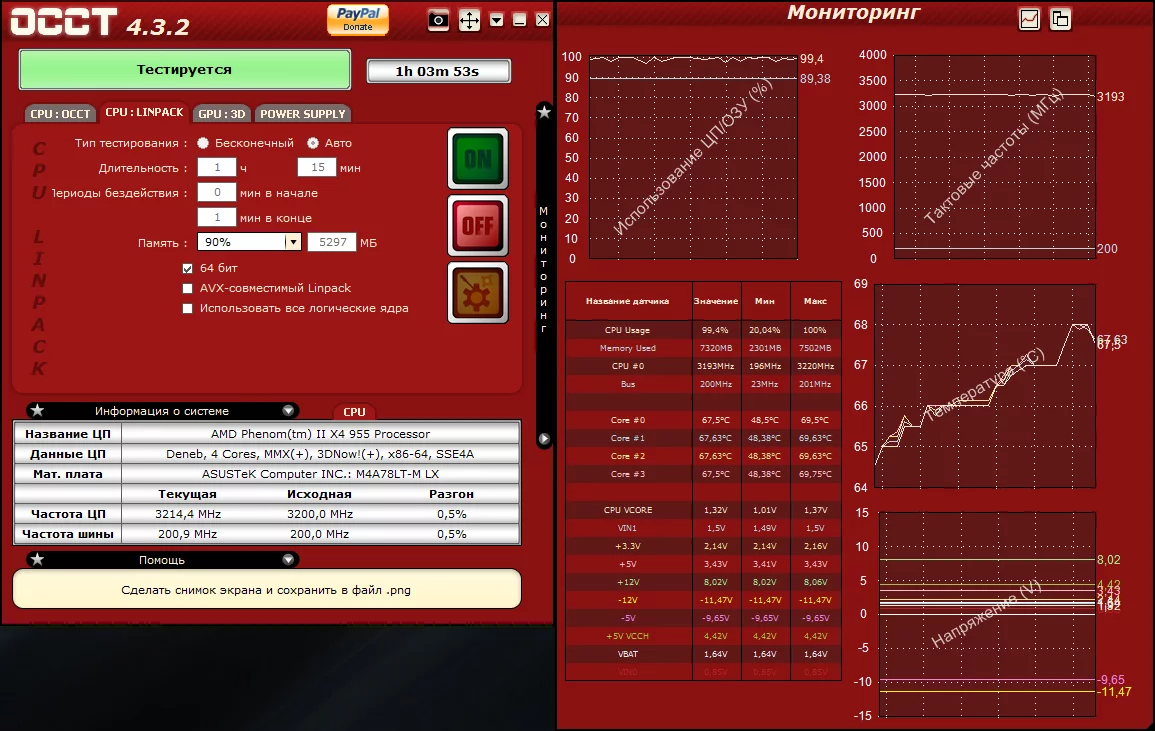The image size is (1155, 731).
Task: Click the move window crosshair icon
Action: pyautogui.click(x=469, y=20)
